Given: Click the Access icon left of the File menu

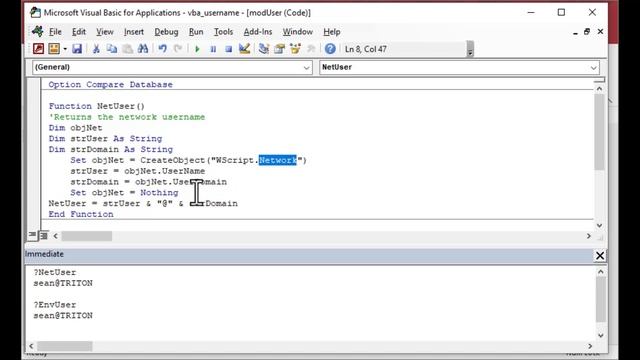Looking at the screenshot, I should coord(38,31).
